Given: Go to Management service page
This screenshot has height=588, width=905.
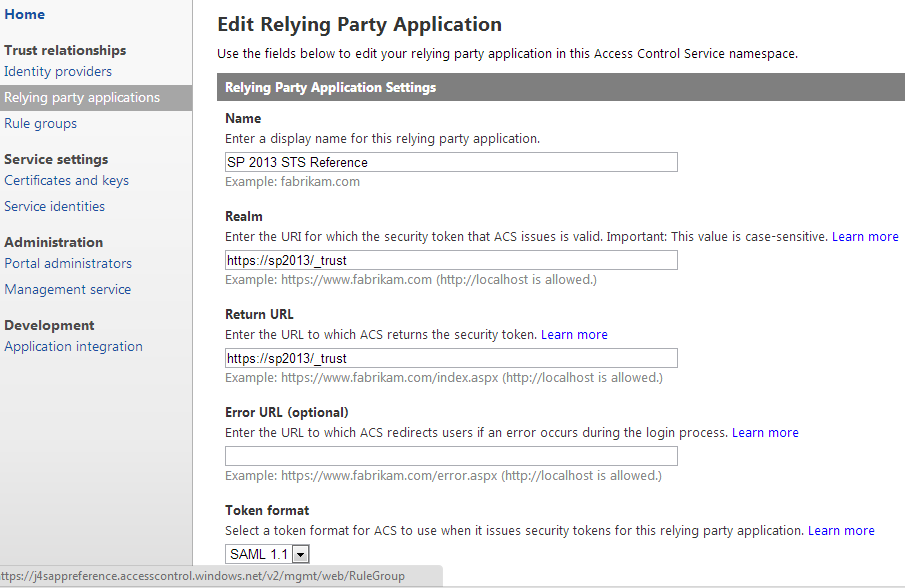Looking at the screenshot, I should pos(68,290).
